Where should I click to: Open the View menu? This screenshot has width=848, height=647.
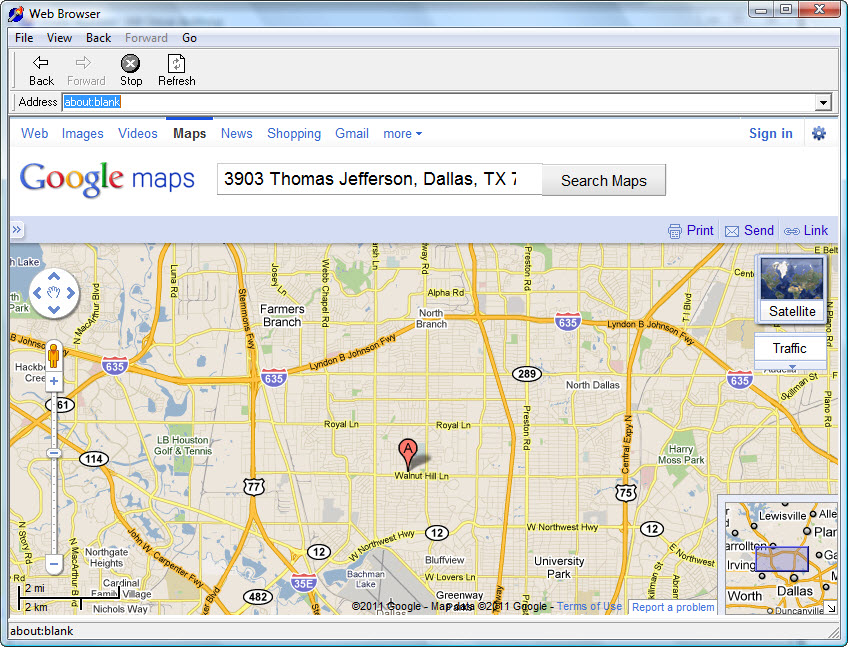59,38
